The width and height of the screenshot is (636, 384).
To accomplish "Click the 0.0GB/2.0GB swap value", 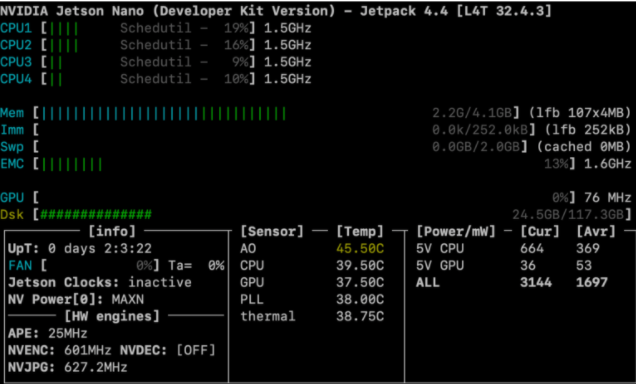I will [476, 146].
